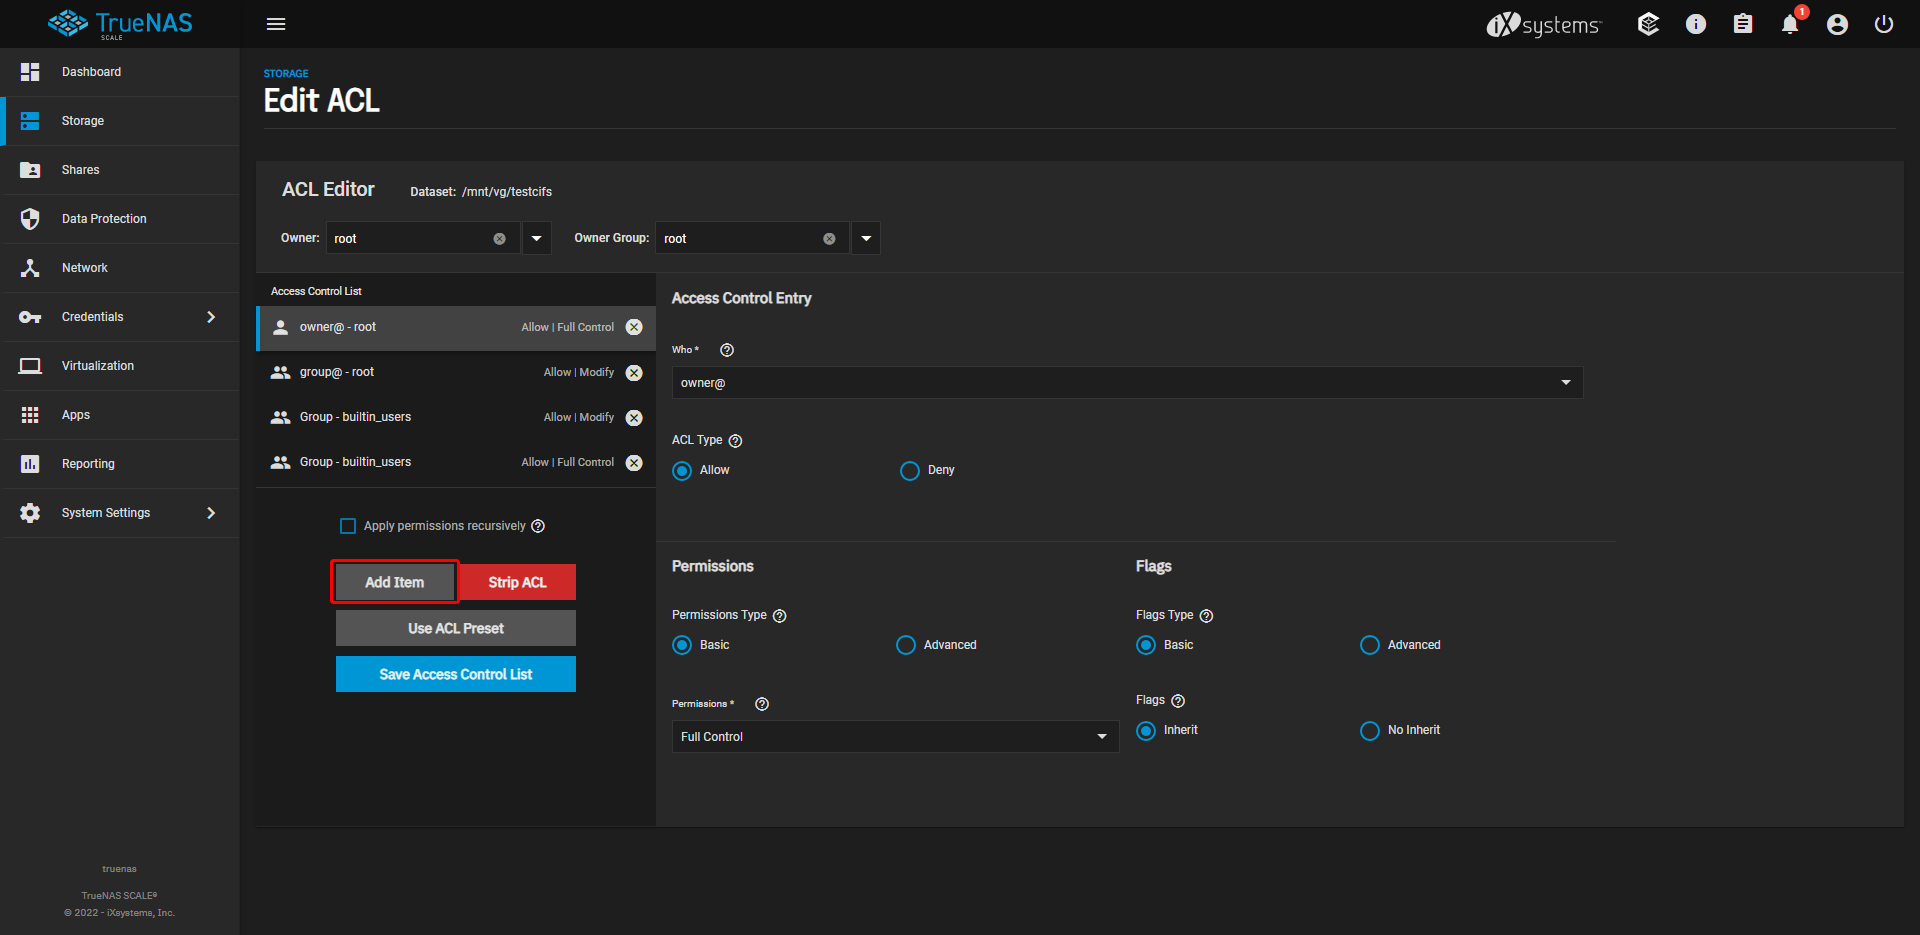Open the Owner Group dropdown arrow

(866, 238)
